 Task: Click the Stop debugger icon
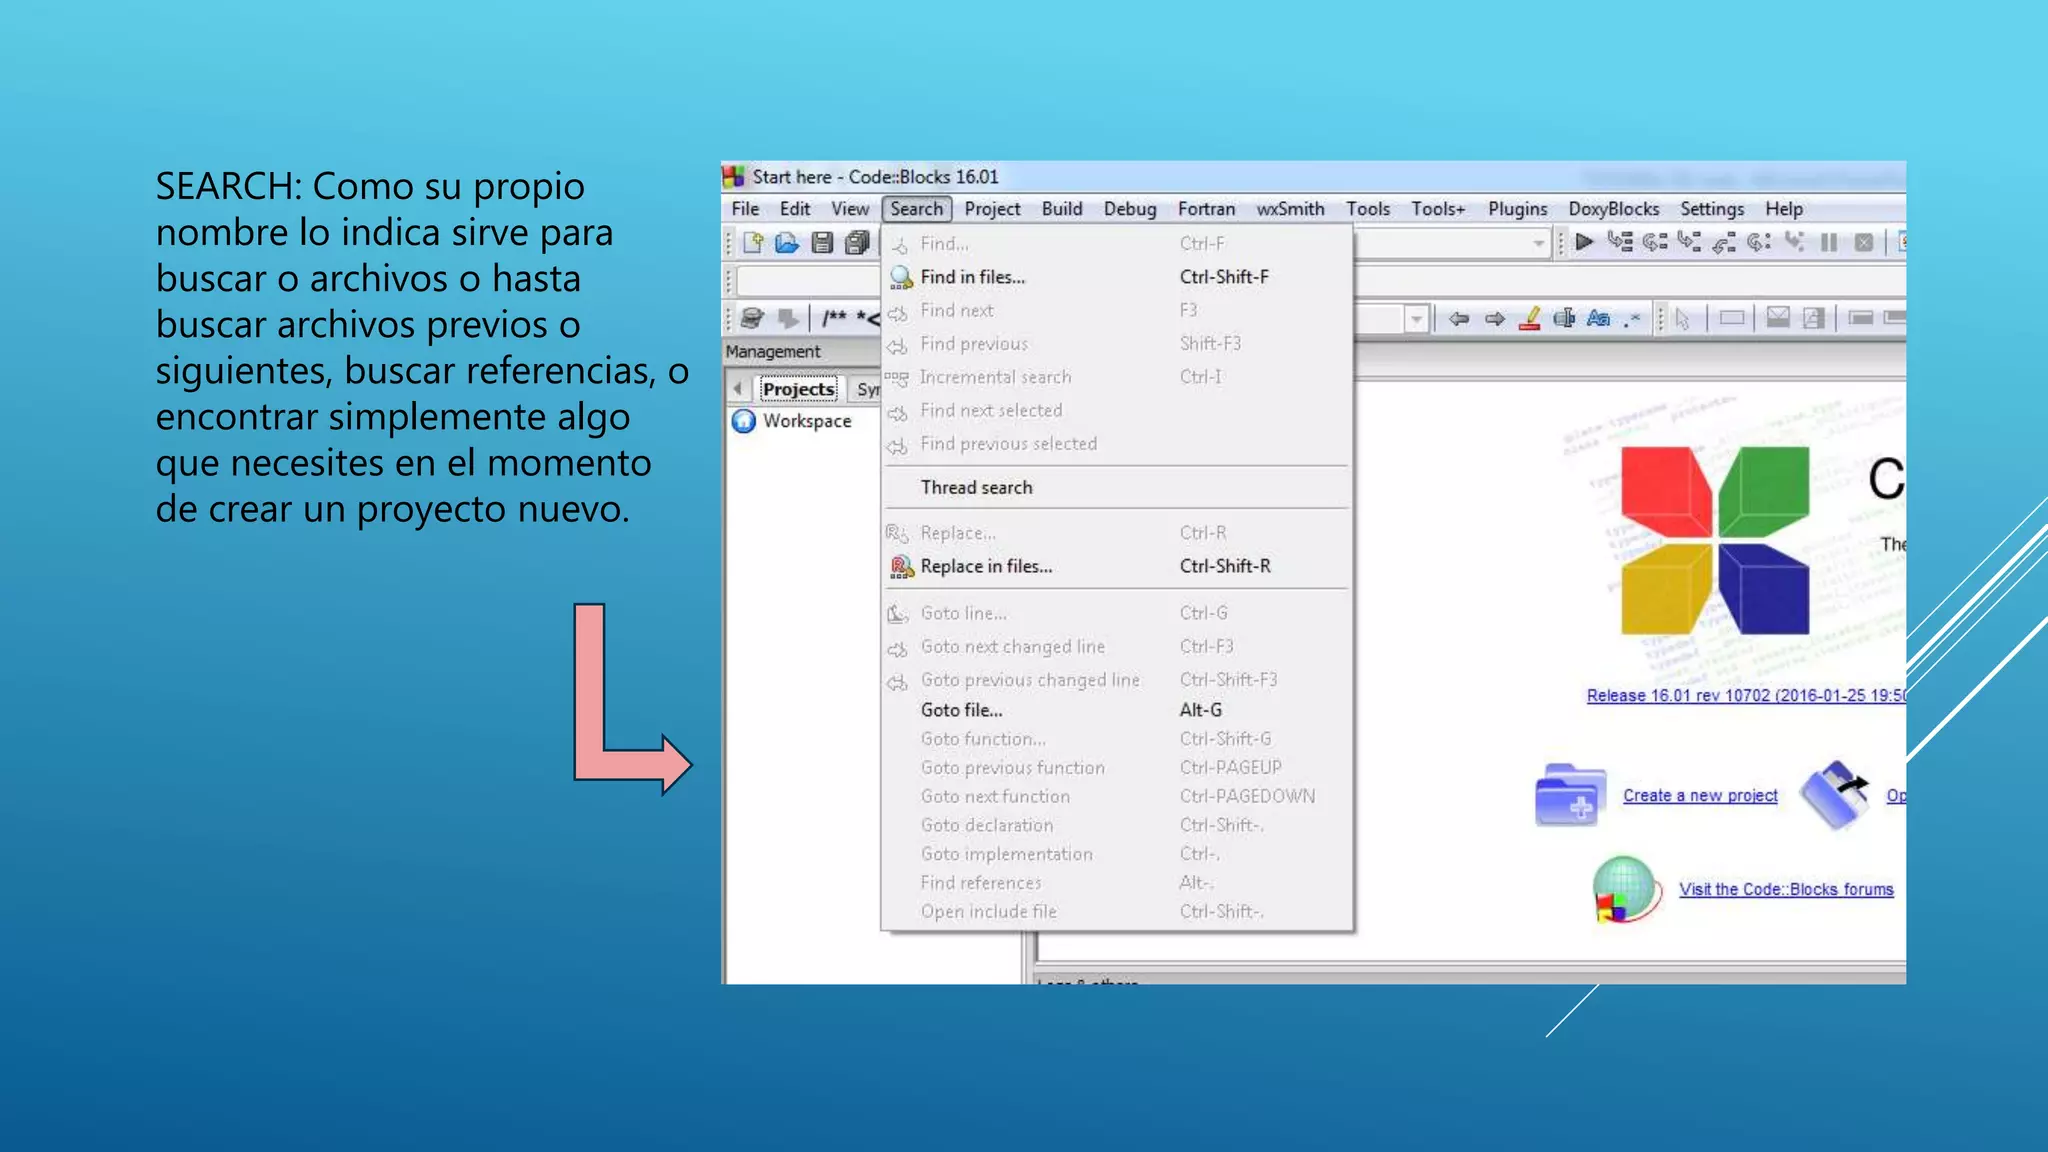1864,242
